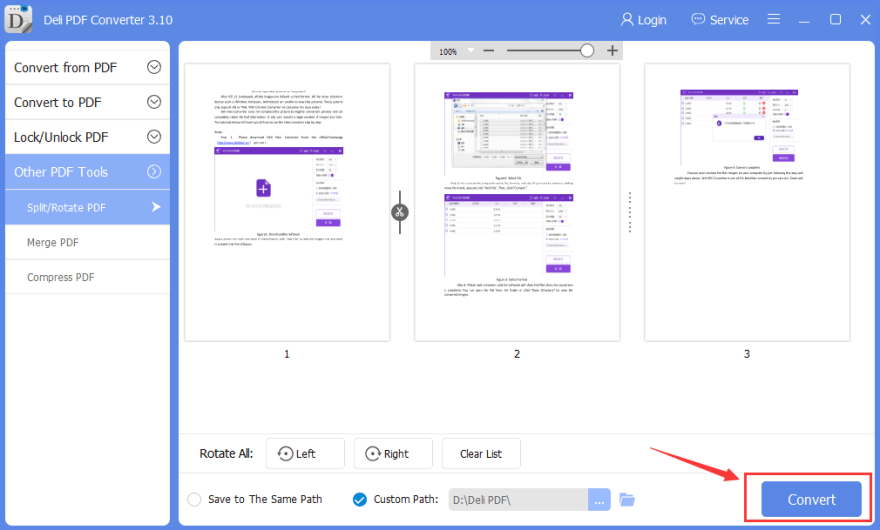Select page 1 thumbnail
This screenshot has width=880, height=530.
tap(287, 202)
